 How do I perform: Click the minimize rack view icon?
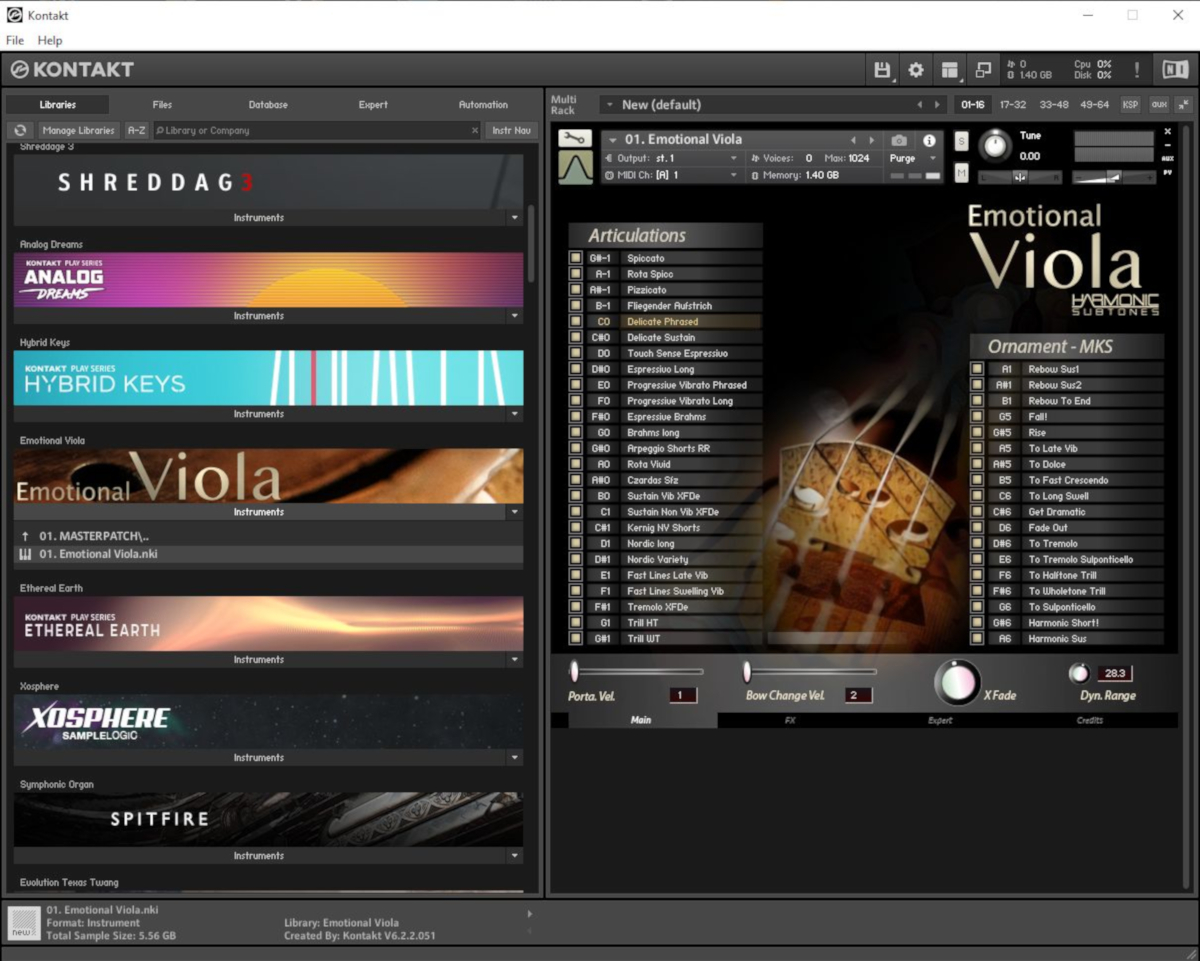coord(984,70)
